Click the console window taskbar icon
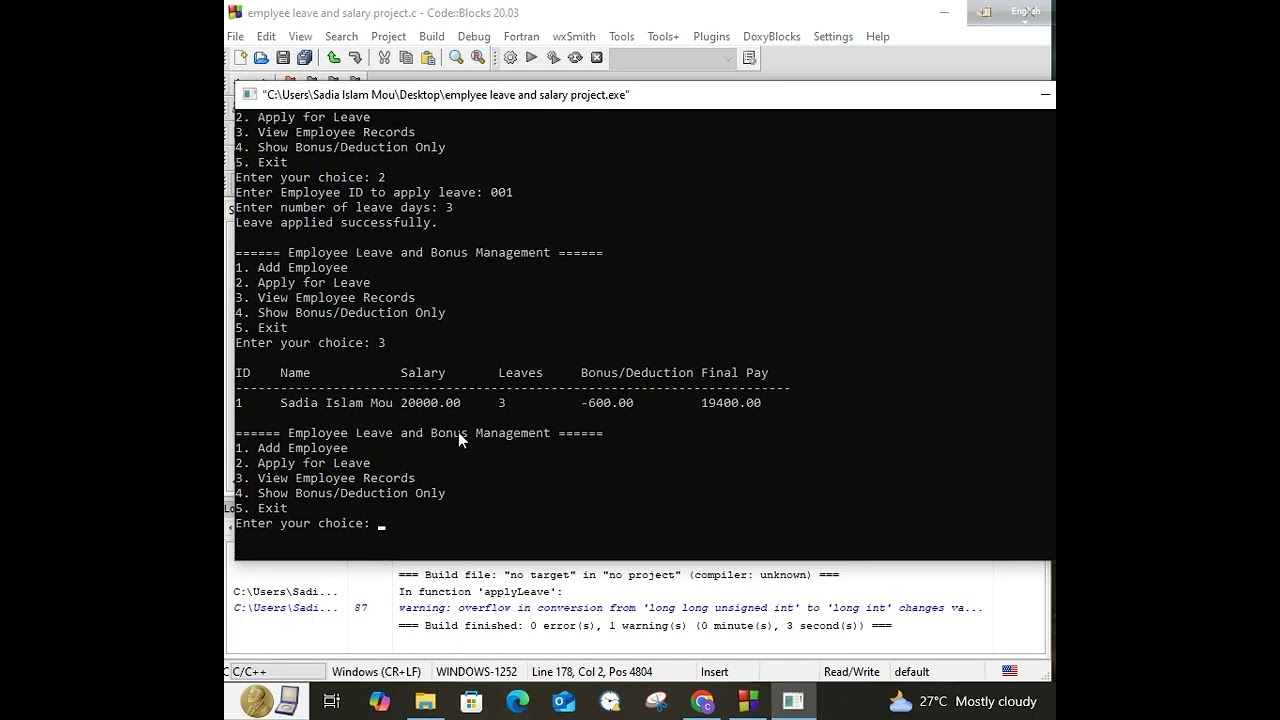This screenshot has height=720, width=1280. 794,702
